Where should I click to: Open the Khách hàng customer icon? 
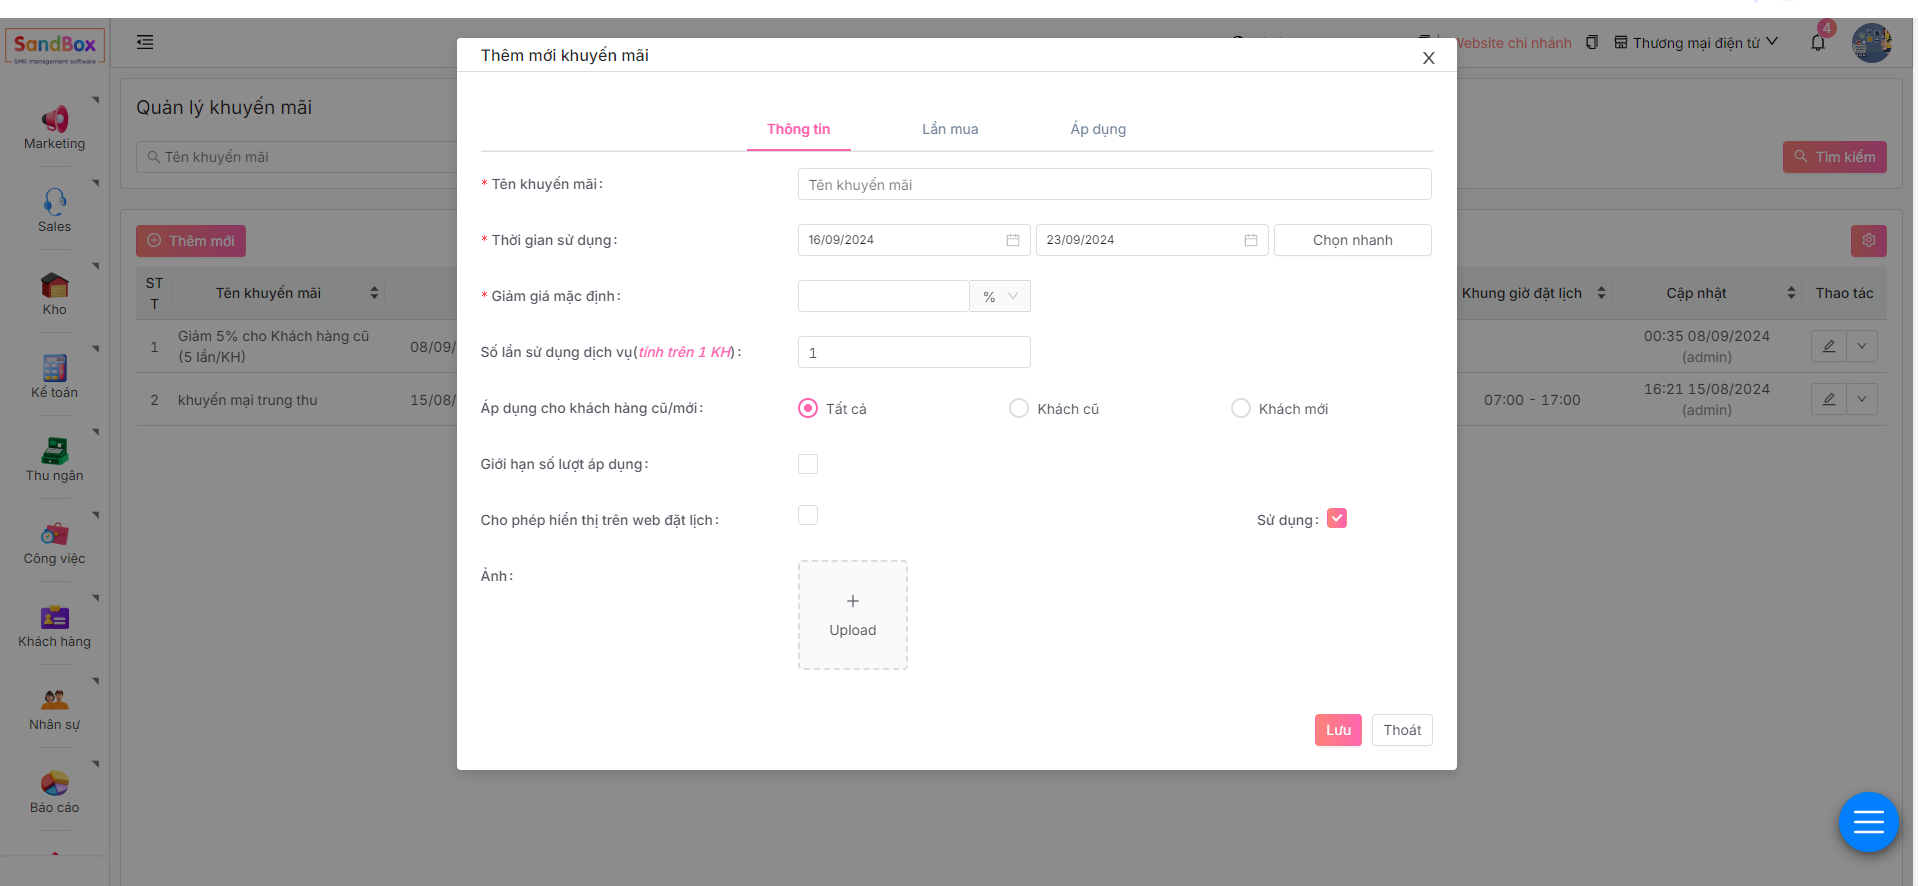(x=55, y=617)
